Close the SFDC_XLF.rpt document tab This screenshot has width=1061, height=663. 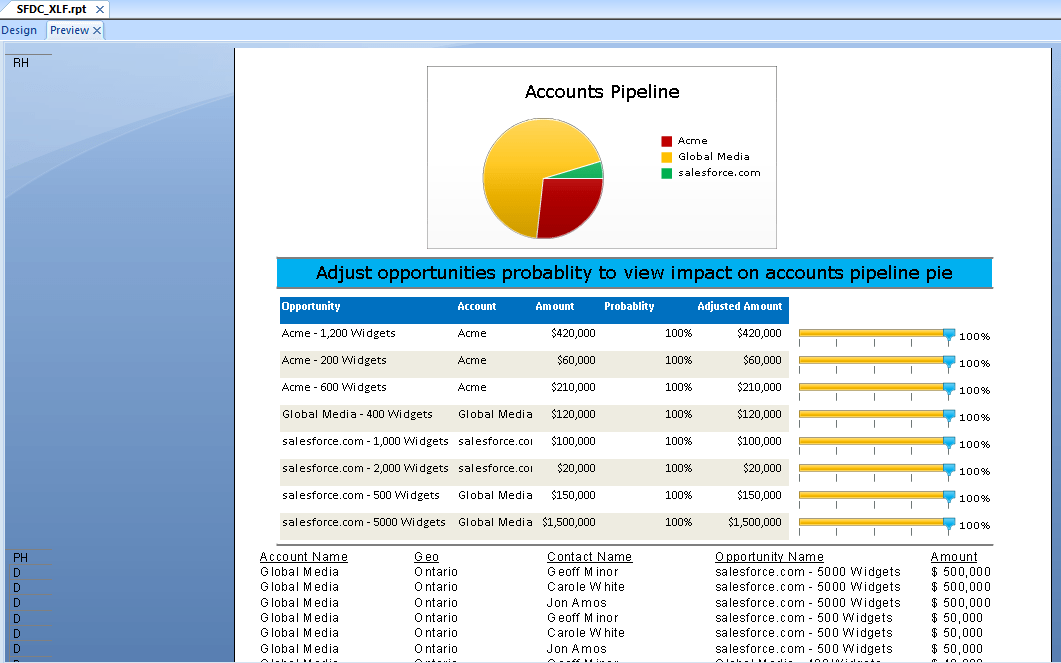click(99, 9)
